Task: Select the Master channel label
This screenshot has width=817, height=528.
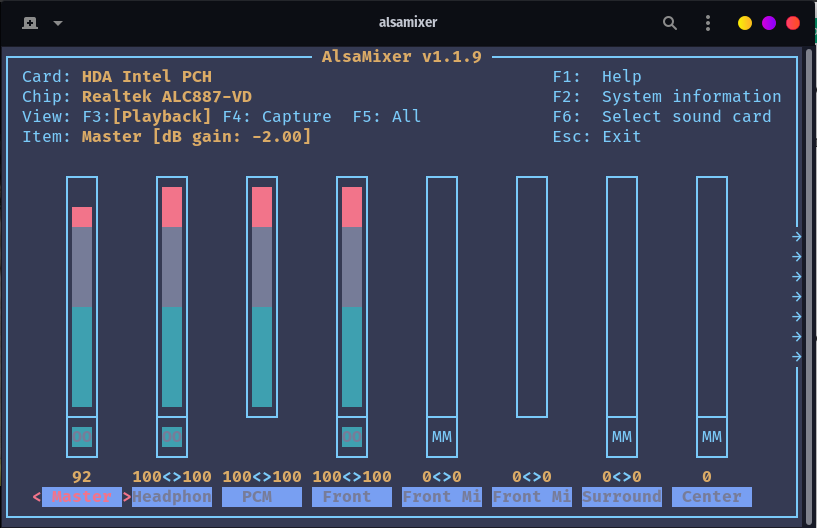Action: click(82, 497)
